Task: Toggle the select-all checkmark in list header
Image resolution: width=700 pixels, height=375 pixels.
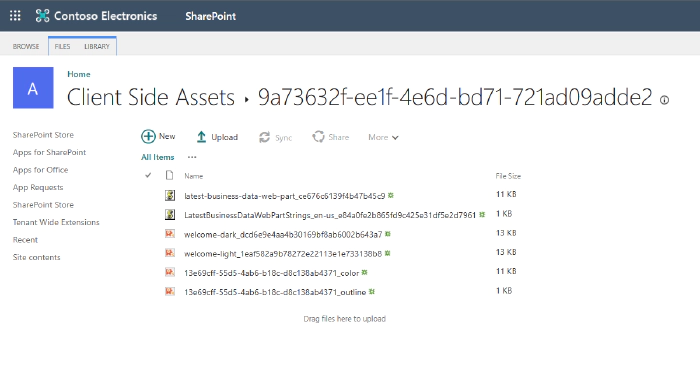Action: tap(148, 175)
